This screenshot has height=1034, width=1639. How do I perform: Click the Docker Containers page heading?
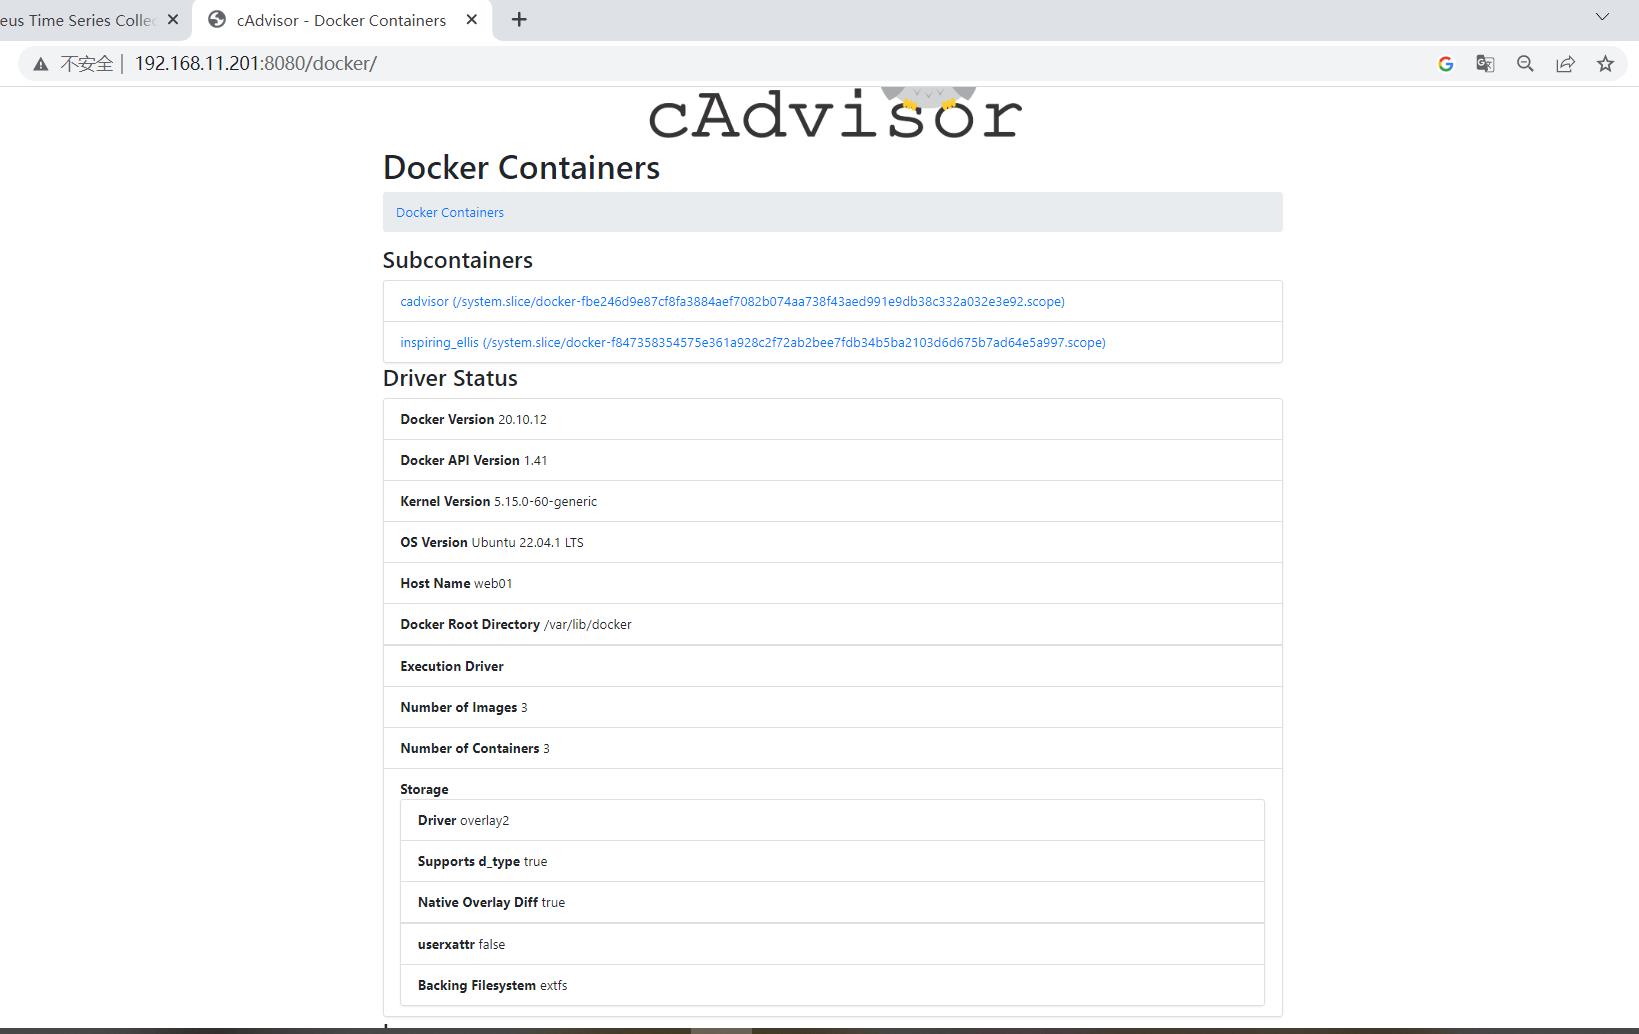(521, 167)
